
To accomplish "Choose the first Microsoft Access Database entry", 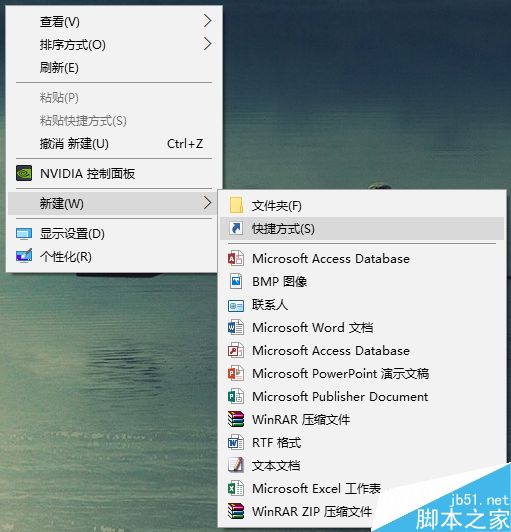I will 362,259.
